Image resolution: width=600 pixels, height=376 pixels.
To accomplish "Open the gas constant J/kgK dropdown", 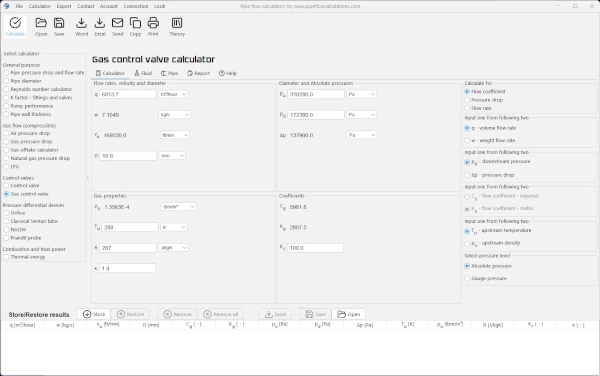I will point(173,247).
